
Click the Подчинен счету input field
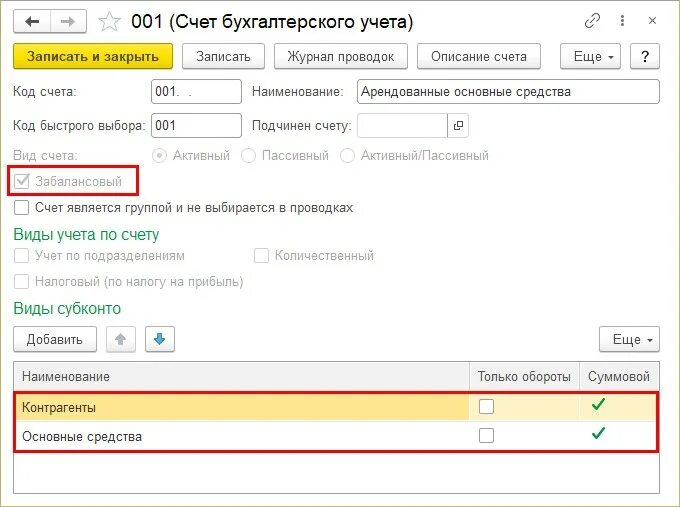coord(402,125)
